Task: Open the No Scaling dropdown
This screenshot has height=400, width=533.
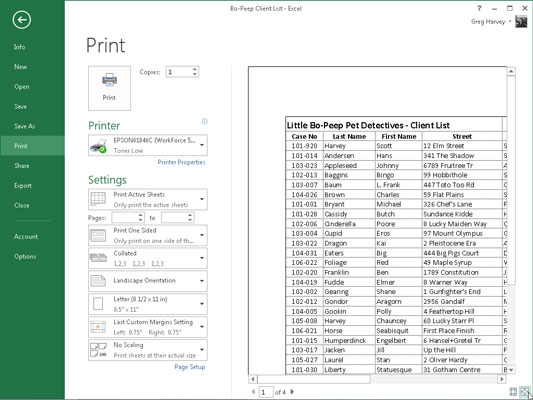Action: 148,350
